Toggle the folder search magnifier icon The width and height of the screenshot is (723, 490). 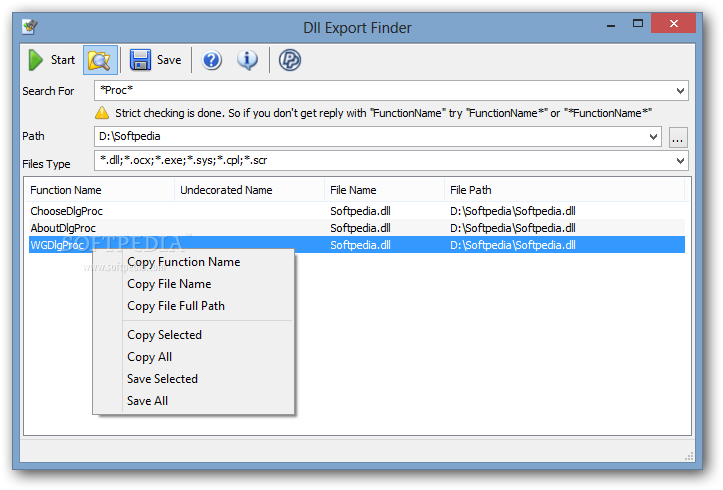tap(100, 60)
